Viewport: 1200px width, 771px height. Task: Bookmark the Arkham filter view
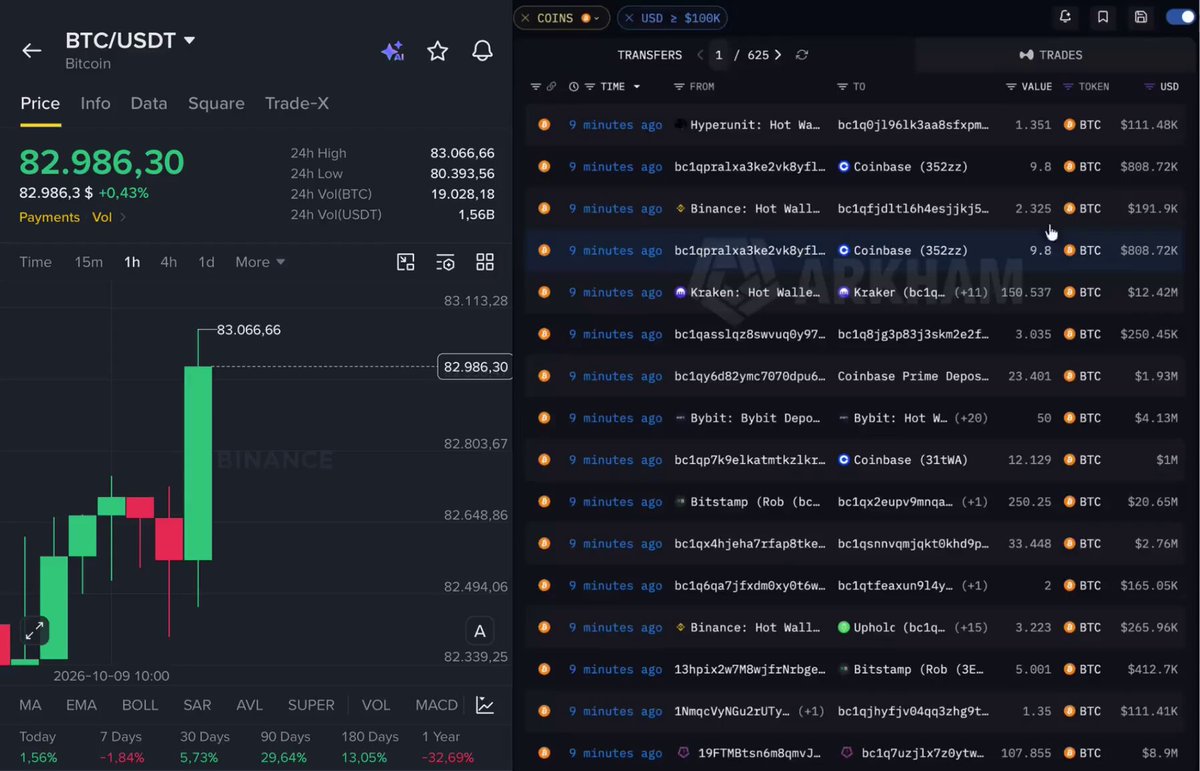click(1102, 17)
